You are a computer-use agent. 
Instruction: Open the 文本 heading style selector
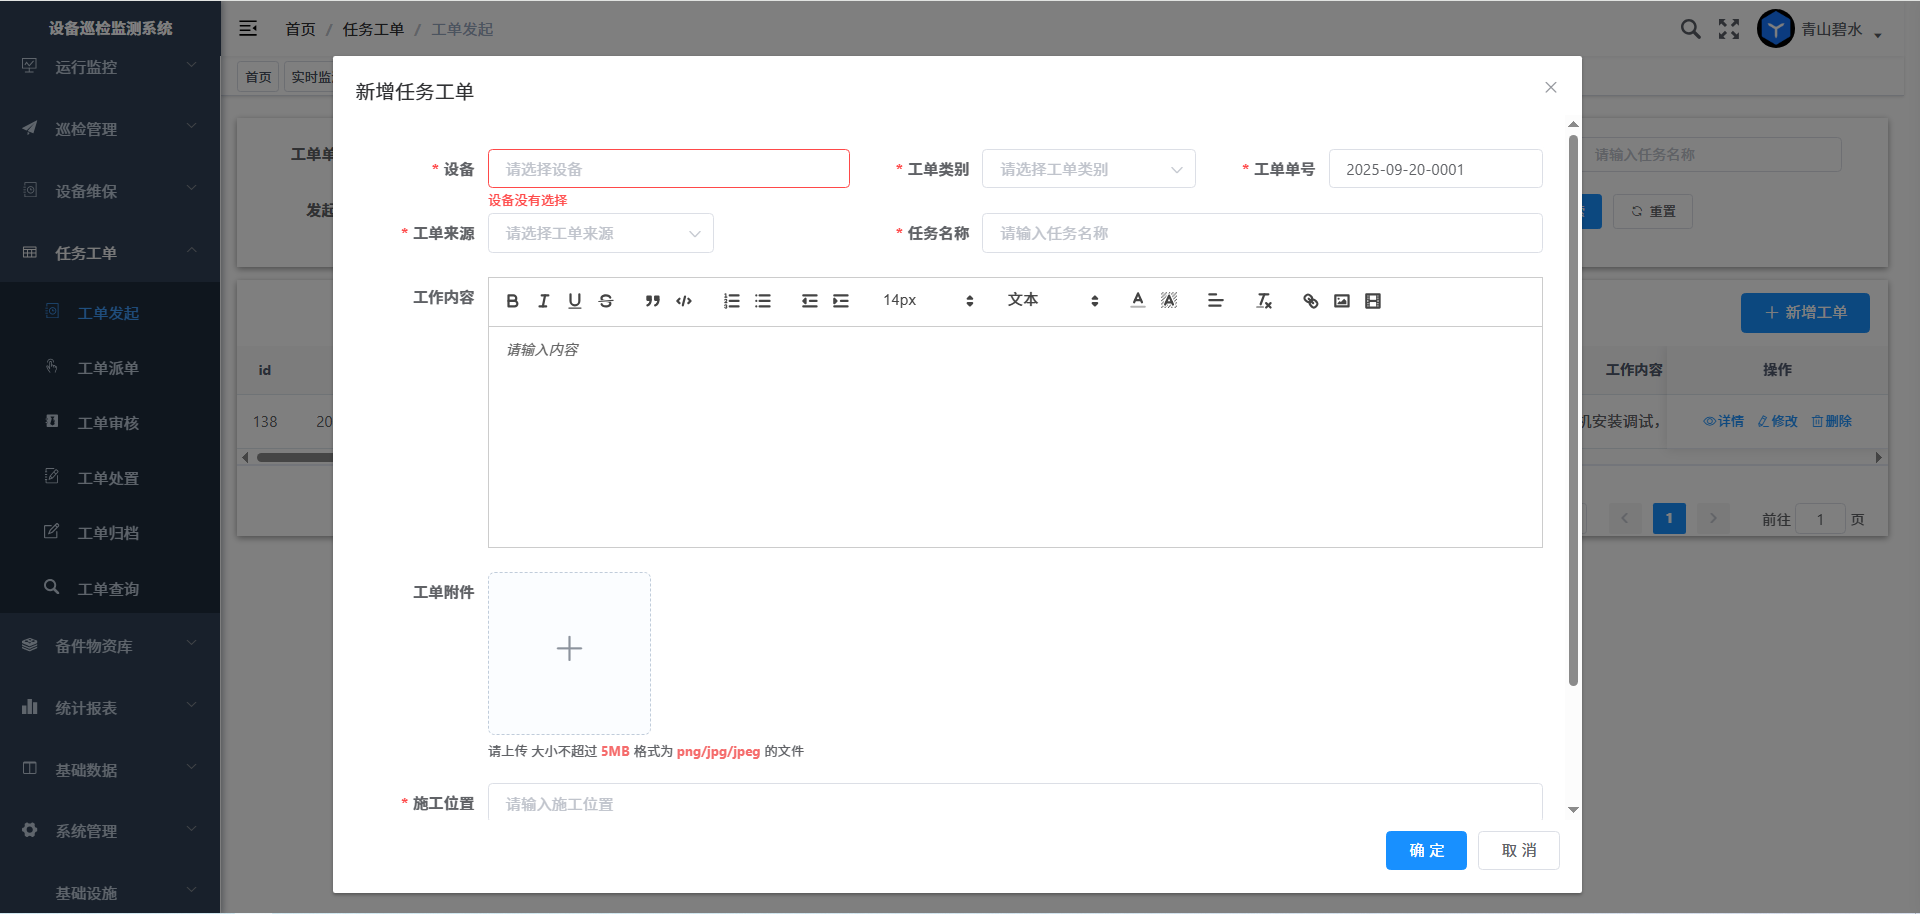click(x=1052, y=301)
